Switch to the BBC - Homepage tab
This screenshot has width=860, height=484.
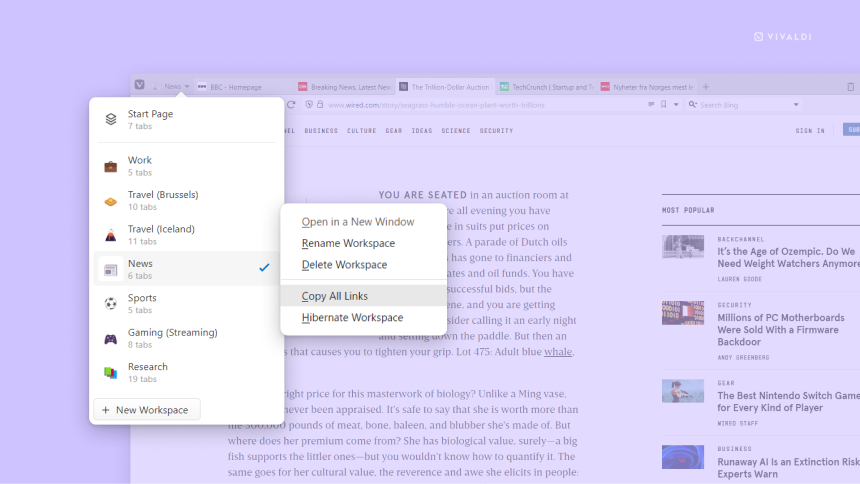pos(243,87)
